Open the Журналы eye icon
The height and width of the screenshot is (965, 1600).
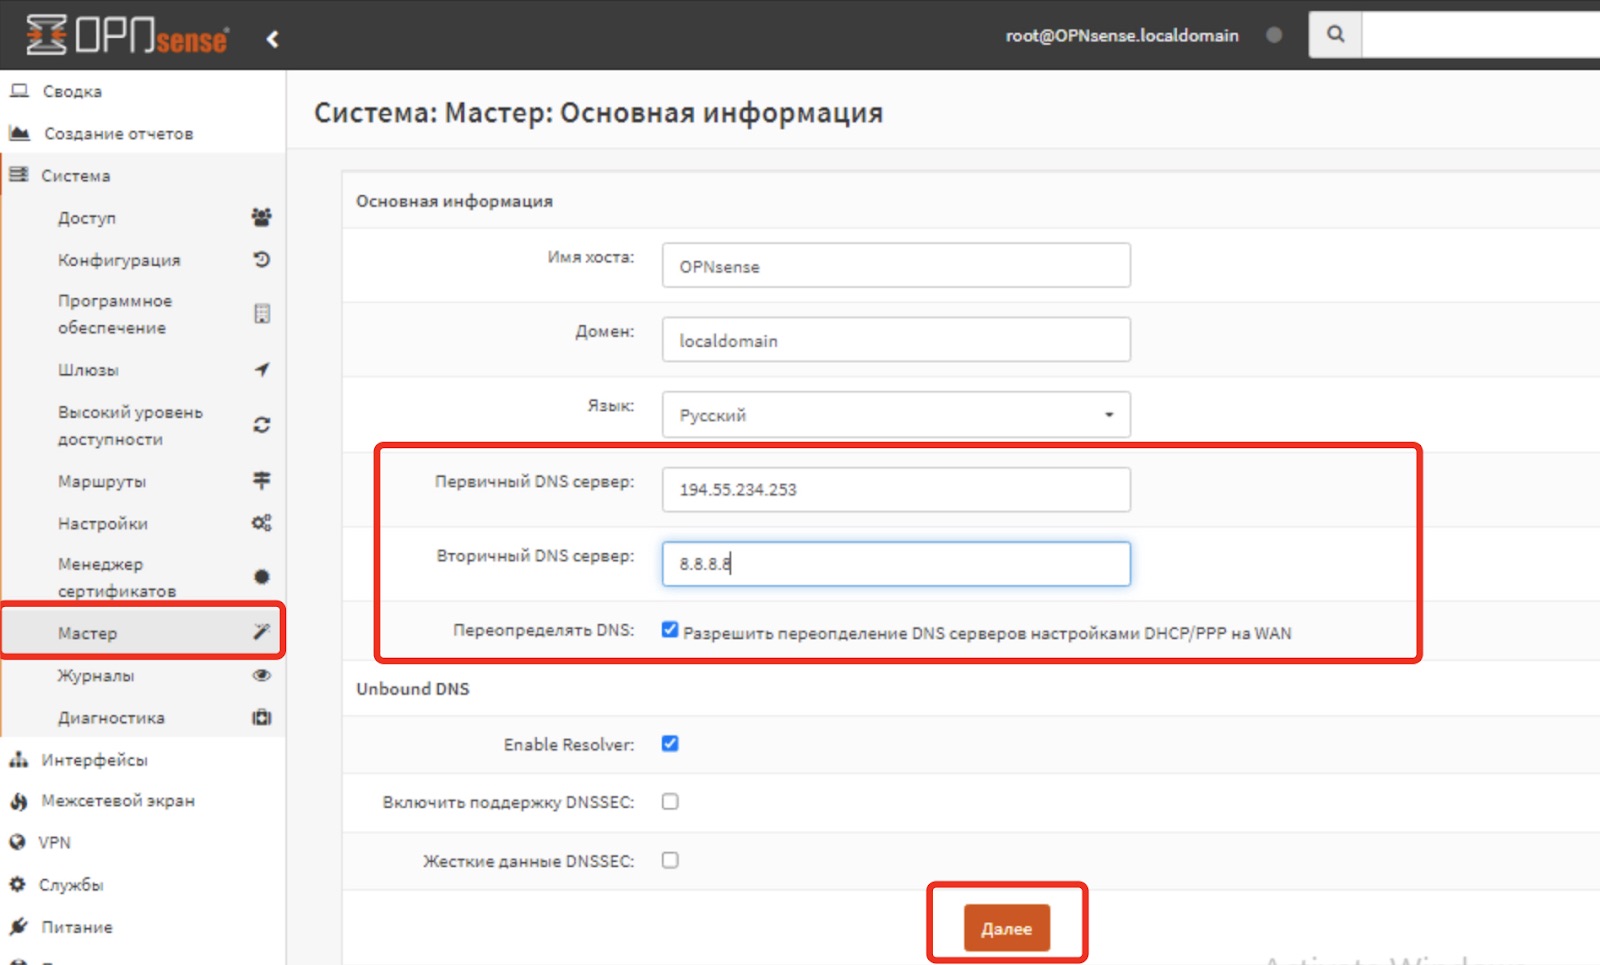tap(261, 675)
